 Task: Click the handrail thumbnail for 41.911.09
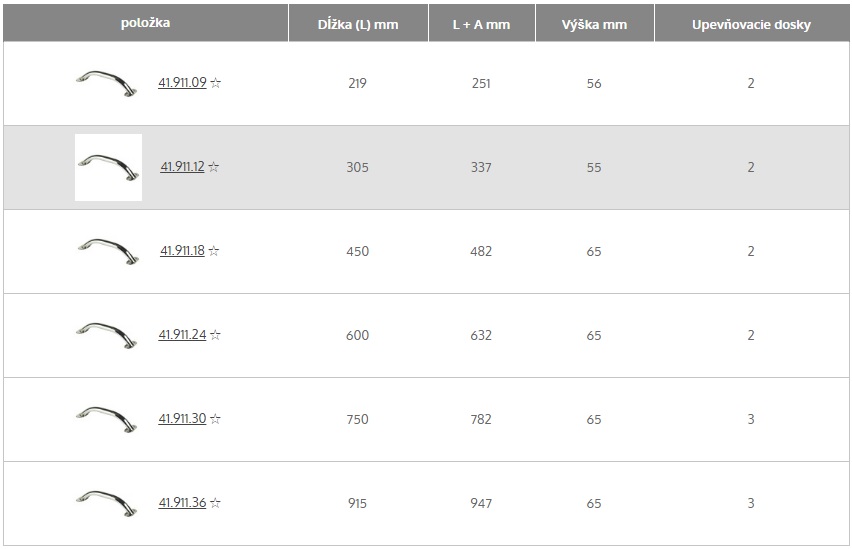point(106,83)
